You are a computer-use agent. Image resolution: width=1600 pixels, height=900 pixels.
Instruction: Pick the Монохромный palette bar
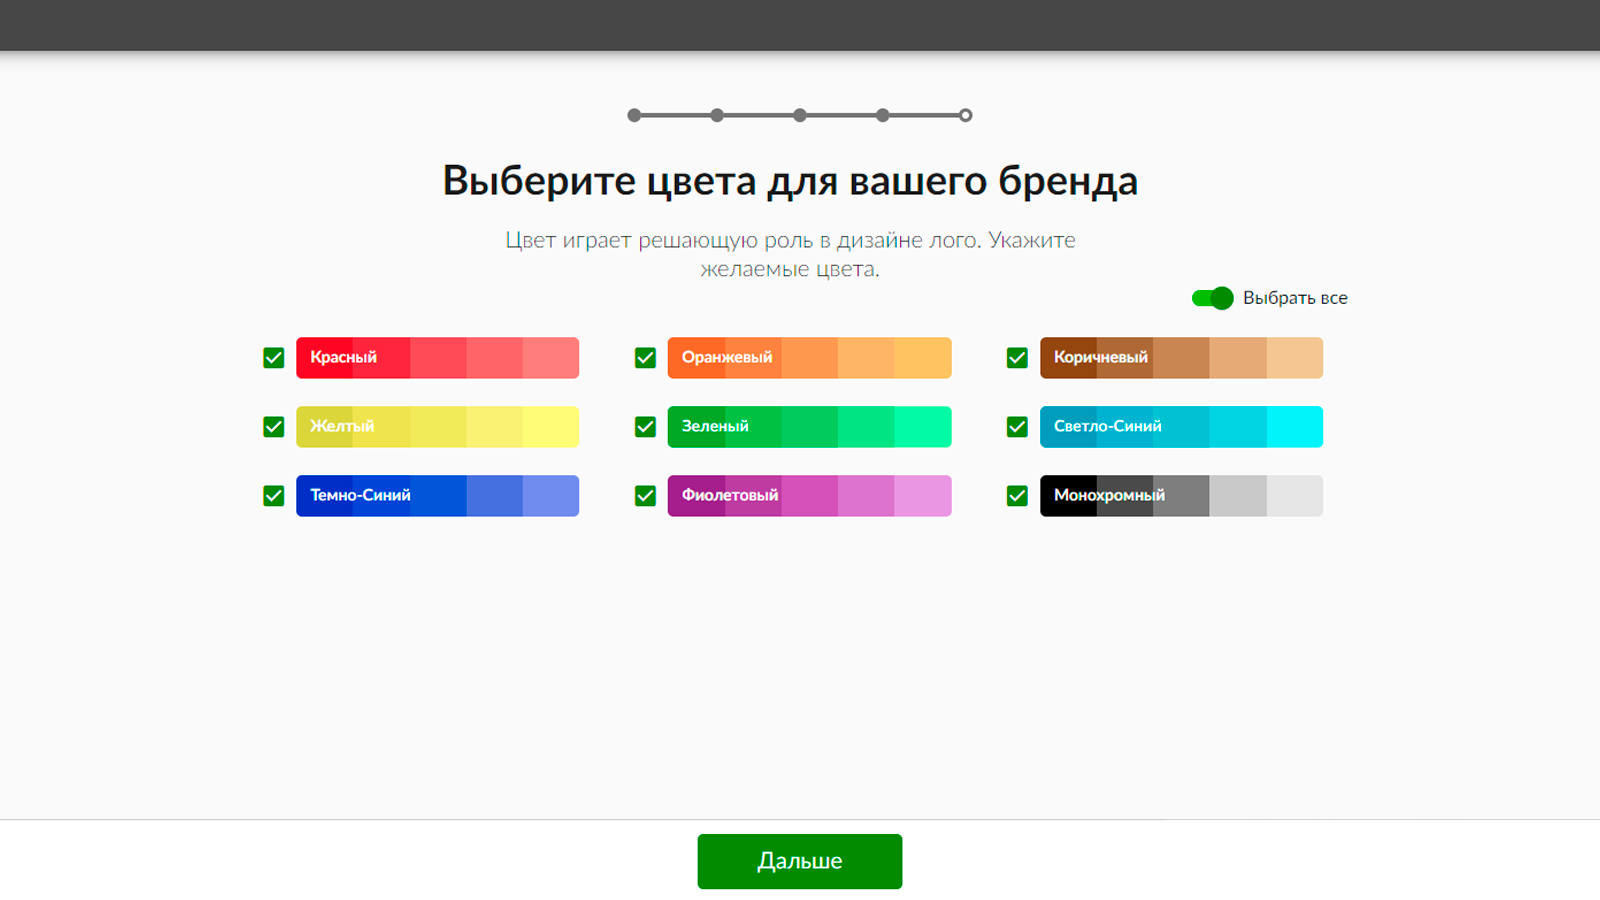pos(1181,496)
